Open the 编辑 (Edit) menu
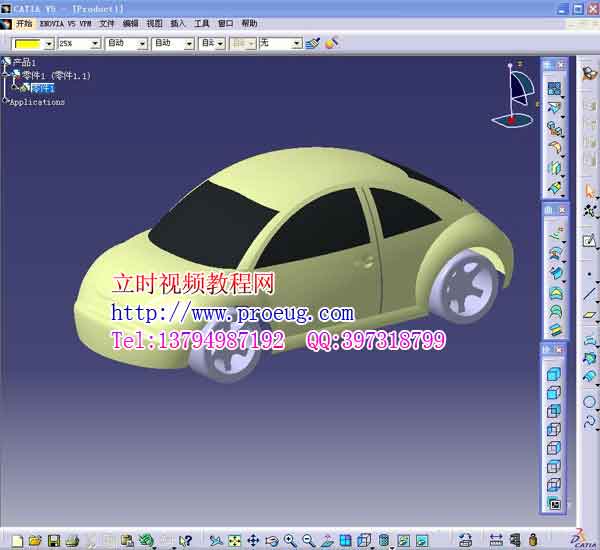The height and width of the screenshot is (550, 600). [130, 24]
